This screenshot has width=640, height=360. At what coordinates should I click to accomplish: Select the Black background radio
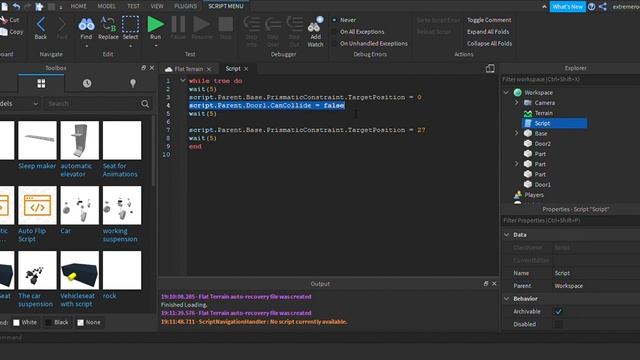[49, 322]
